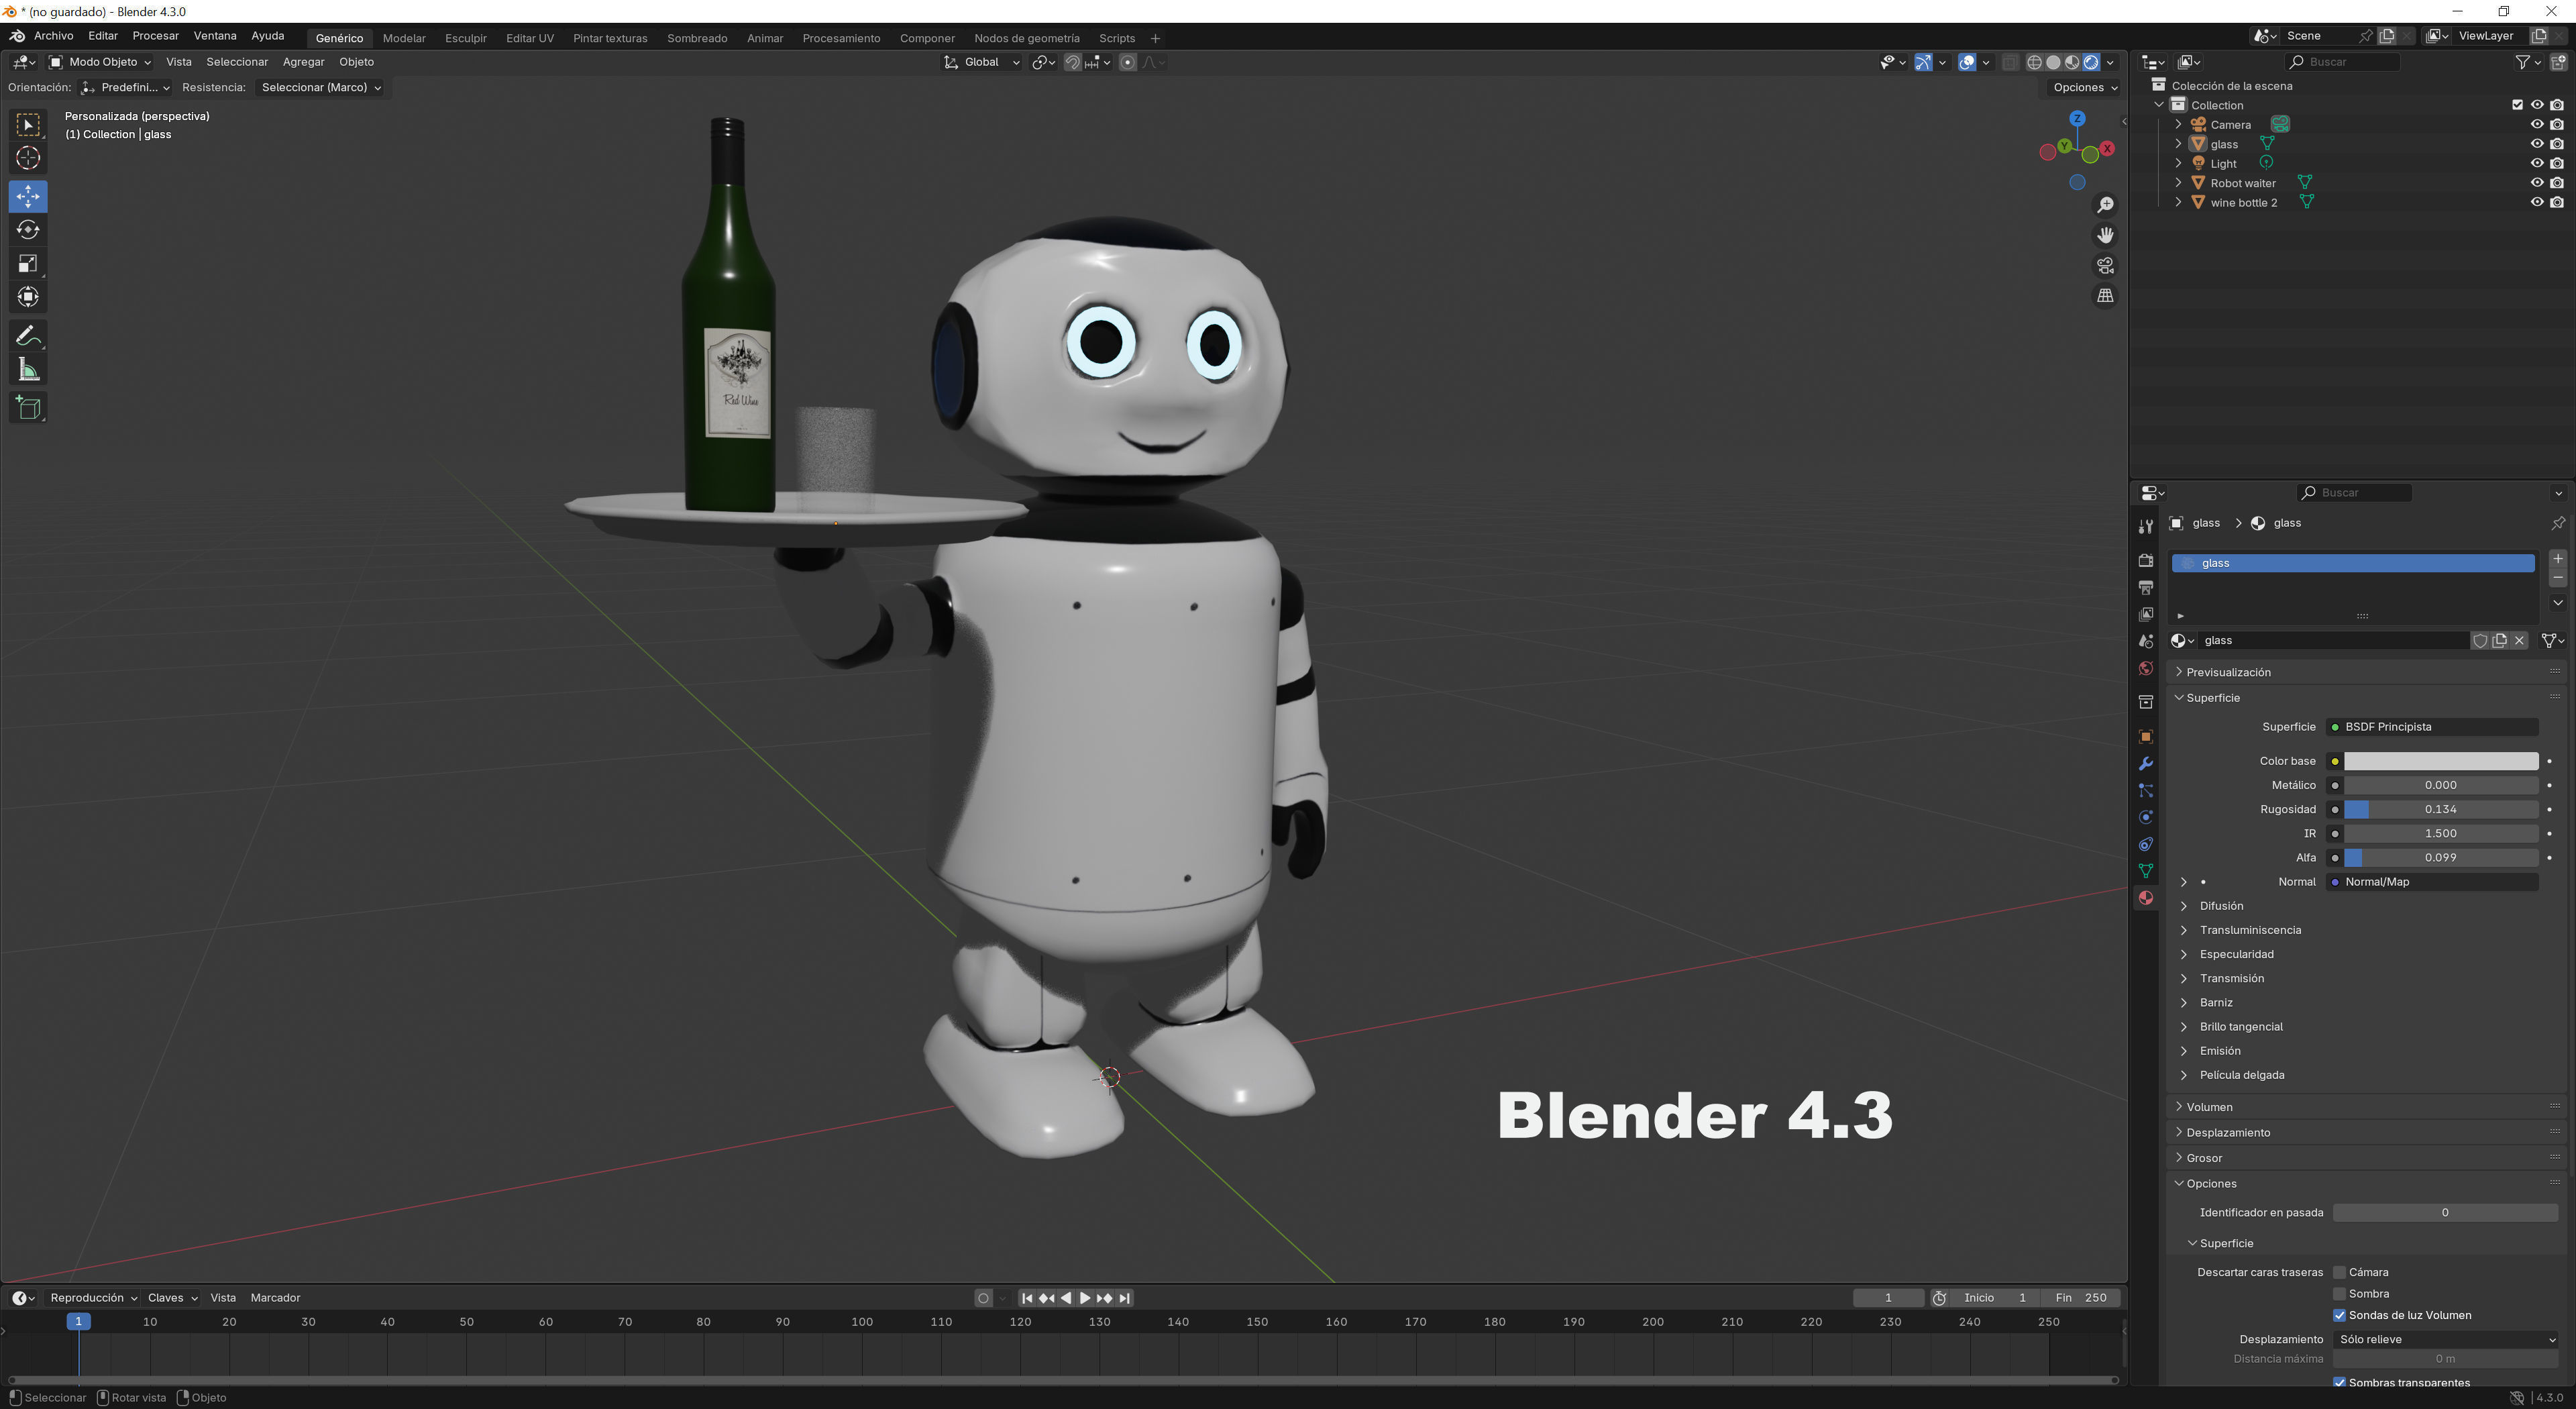This screenshot has width=2576, height=1409.
Task: Open the Render properties tab
Action: [2145, 560]
